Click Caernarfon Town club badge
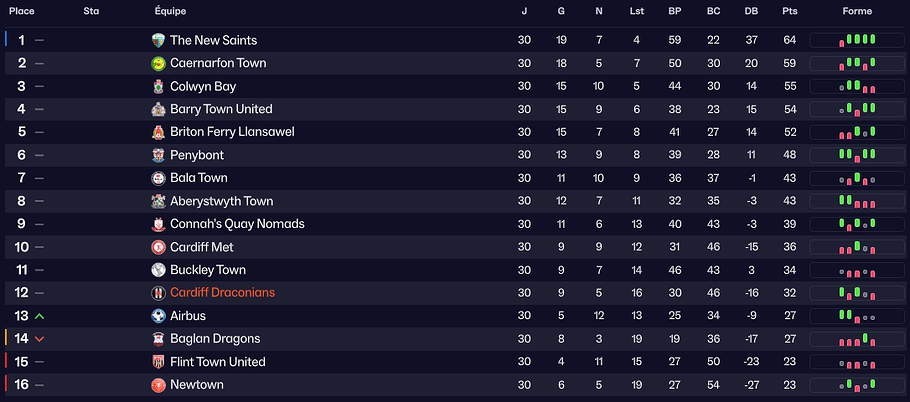The width and height of the screenshot is (910, 402). [x=158, y=63]
